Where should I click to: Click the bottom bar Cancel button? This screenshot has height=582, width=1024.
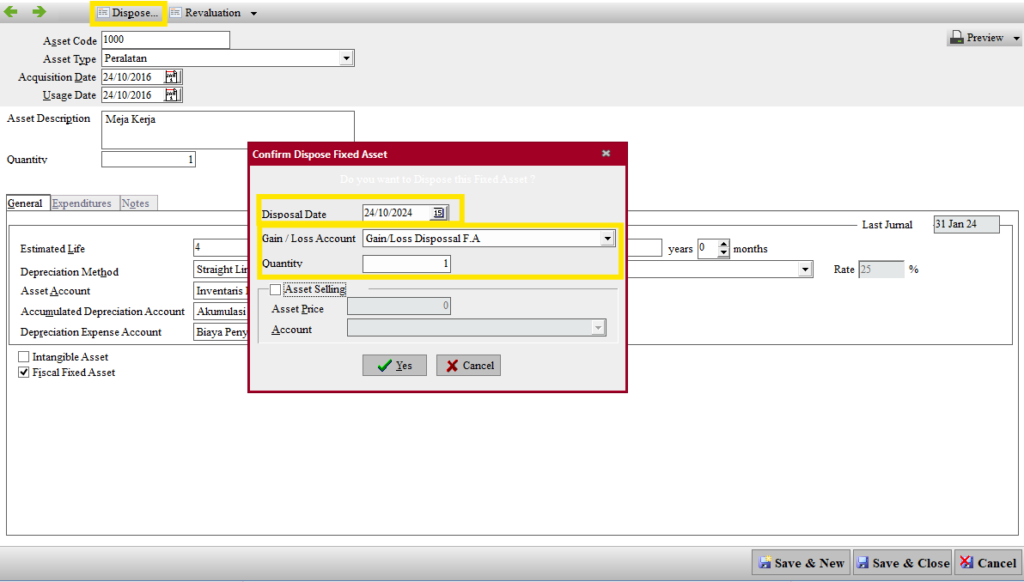[988, 562]
